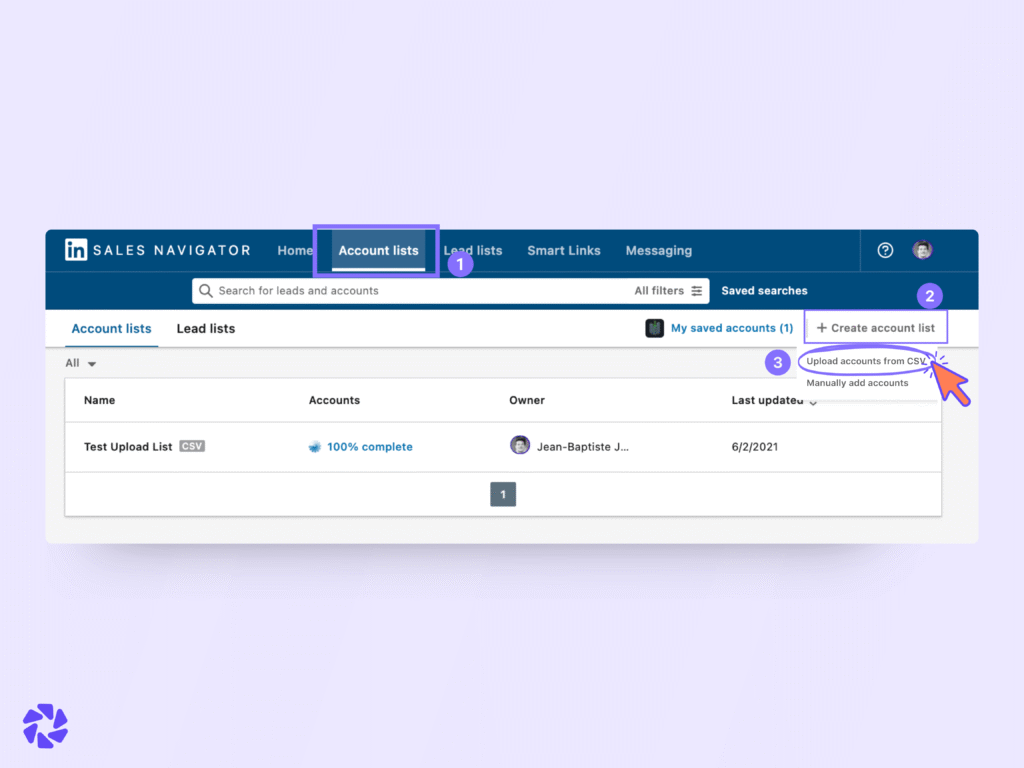Toggle the Last updated sort chevron
This screenshot has height=768, width=1024.
[x=814, y=402]
